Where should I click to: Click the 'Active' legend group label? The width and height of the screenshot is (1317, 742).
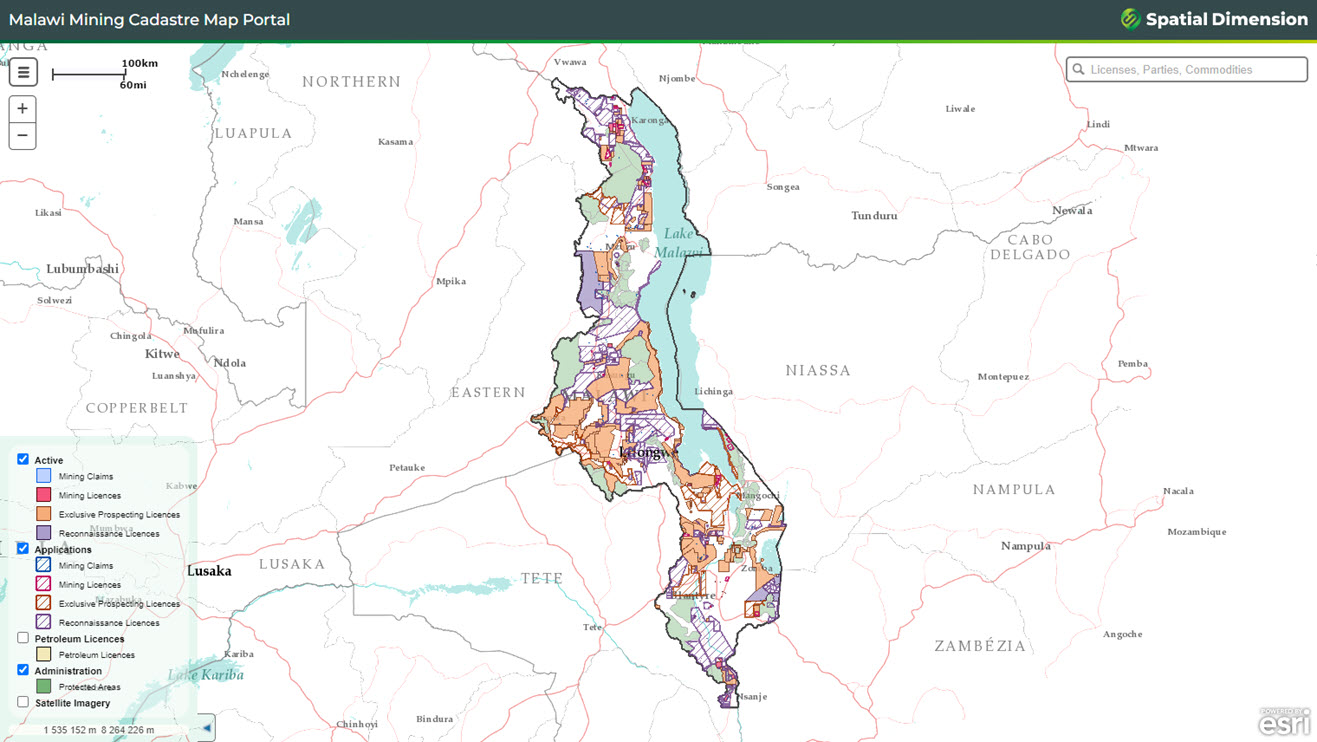click(49, 460)
